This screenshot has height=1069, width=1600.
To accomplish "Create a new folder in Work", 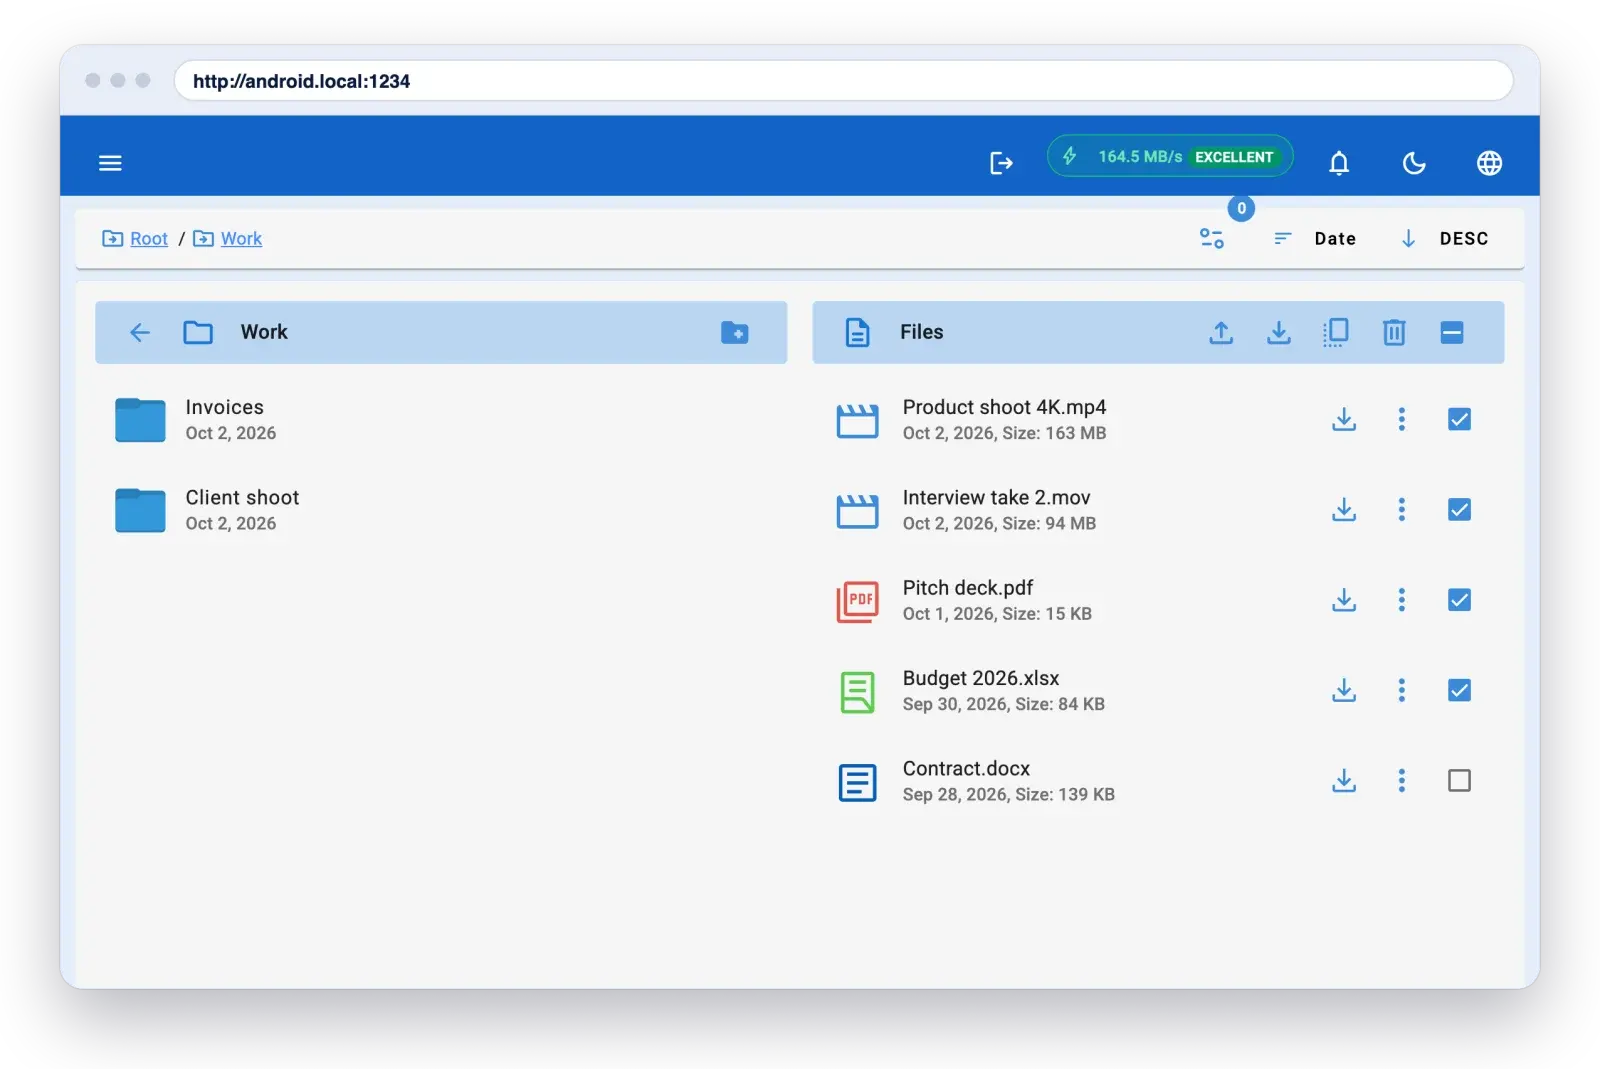I will pos(735,332).
